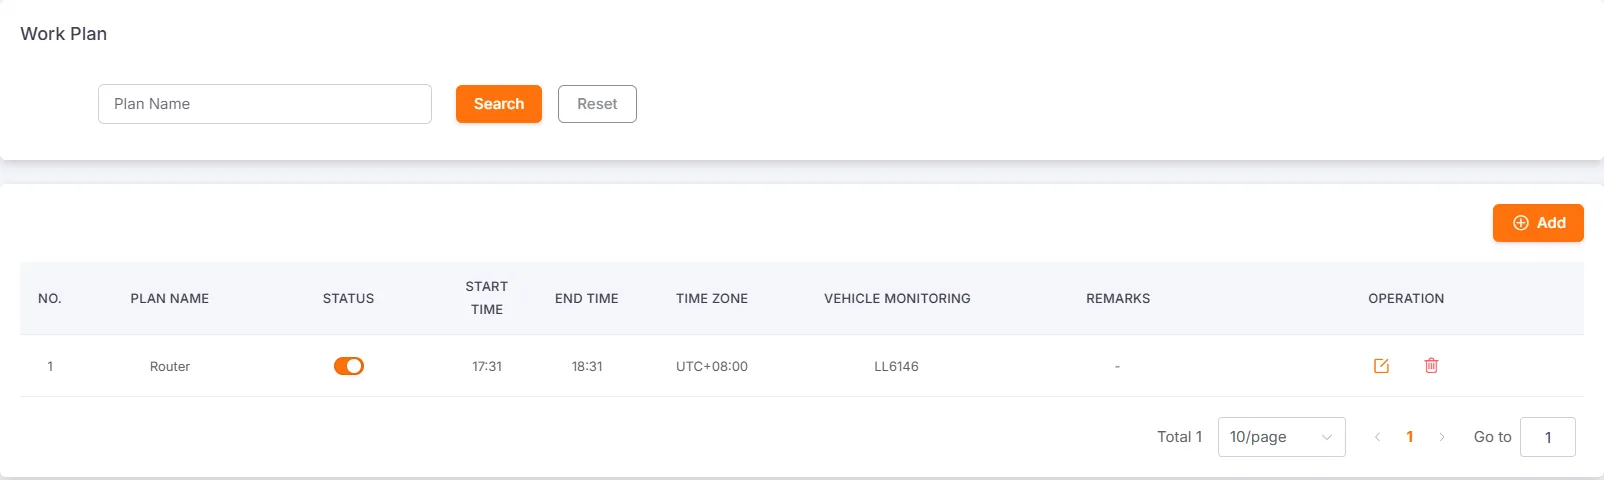Image resolution: width=1604 pixels, height=480 pixels.
Task: Click the Go to page input
Action: (x=1547, y=437)
